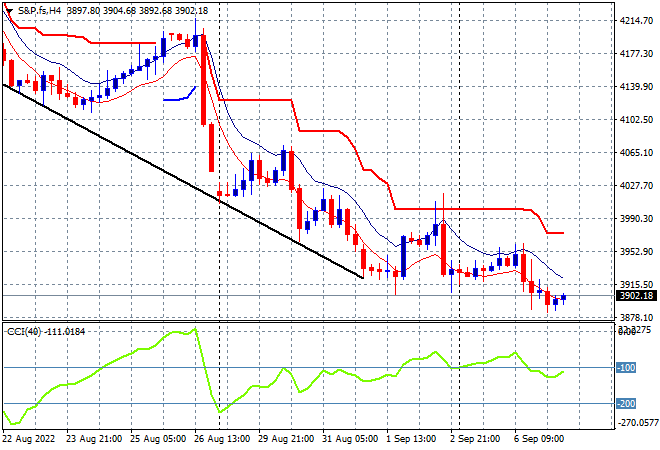Select the 3990.30 price axis label
The height and width of the screenshot is (450, 660).
pyautogui.click(x=636, y=218)
